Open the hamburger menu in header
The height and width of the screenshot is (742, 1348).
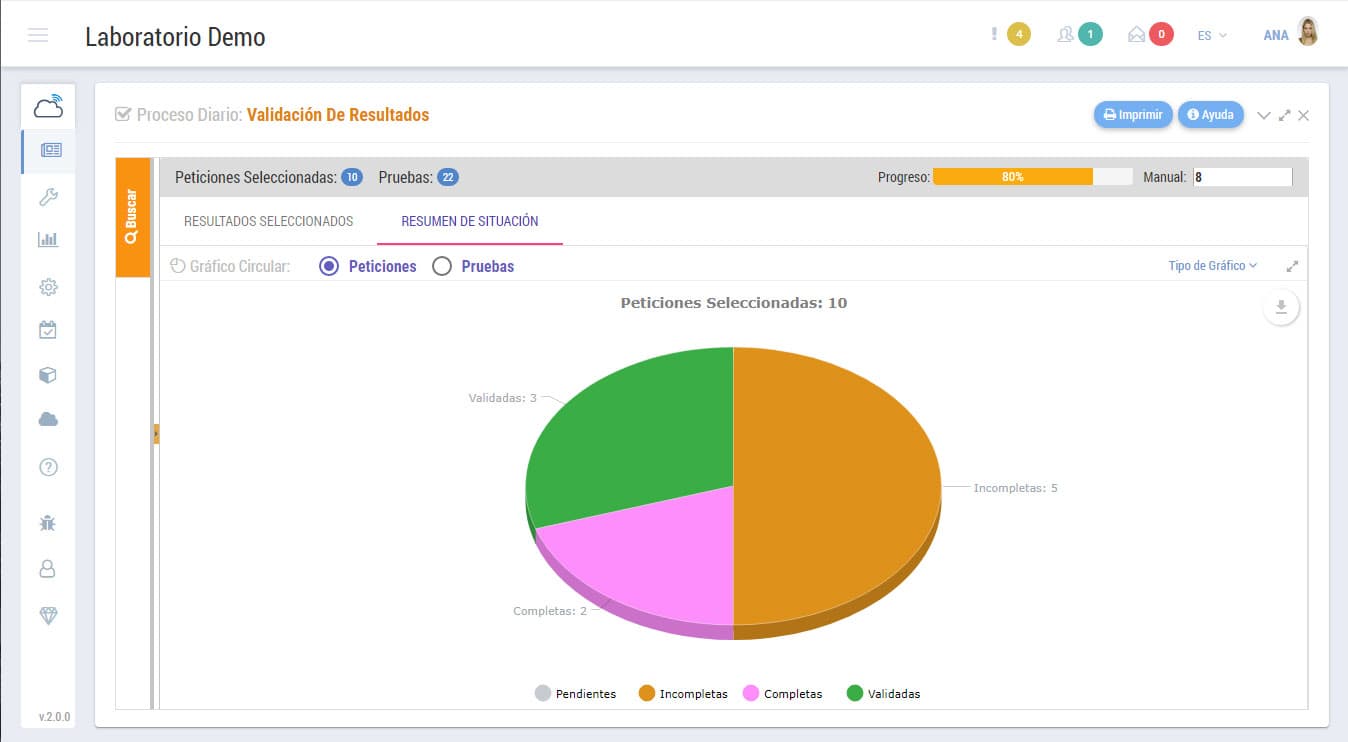tap(38, 36)
